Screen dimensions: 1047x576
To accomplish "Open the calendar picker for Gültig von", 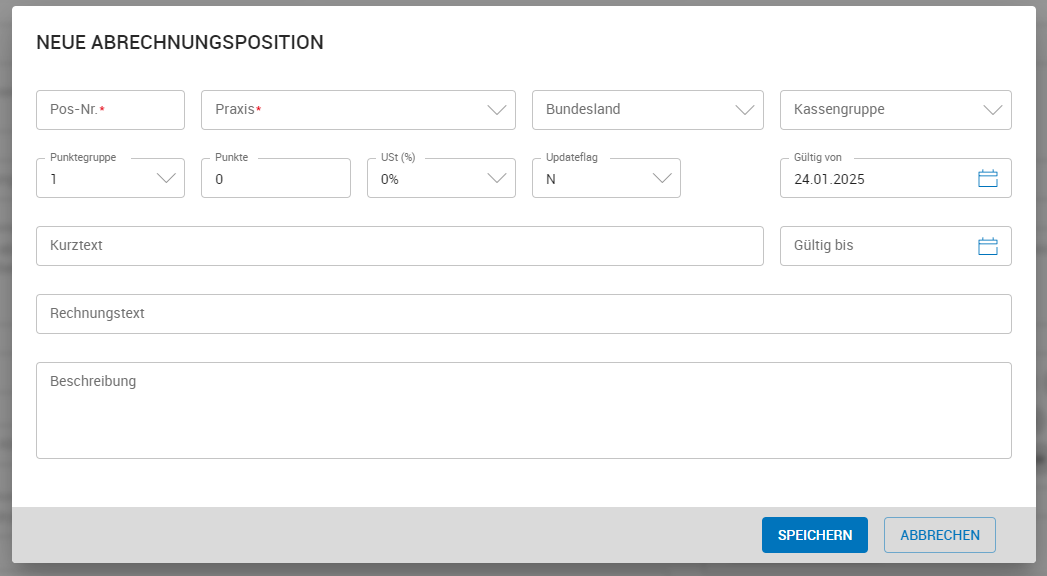I will 987,179.
